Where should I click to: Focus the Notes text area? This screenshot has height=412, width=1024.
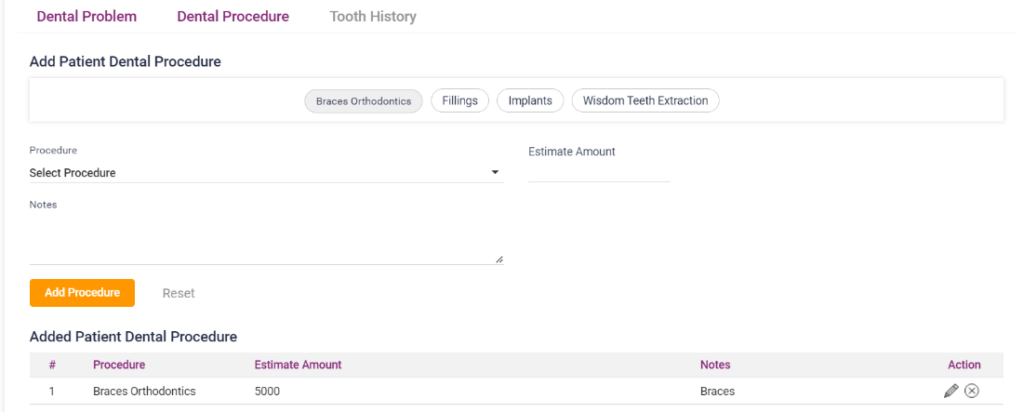coord(265,240)
